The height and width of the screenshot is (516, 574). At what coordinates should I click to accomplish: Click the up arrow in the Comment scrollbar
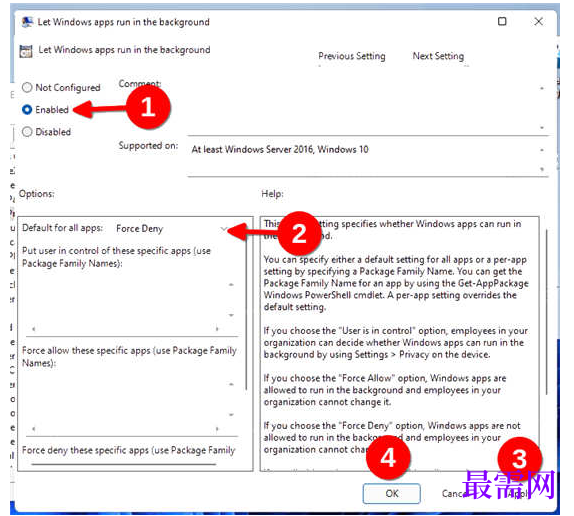point(542,88)
